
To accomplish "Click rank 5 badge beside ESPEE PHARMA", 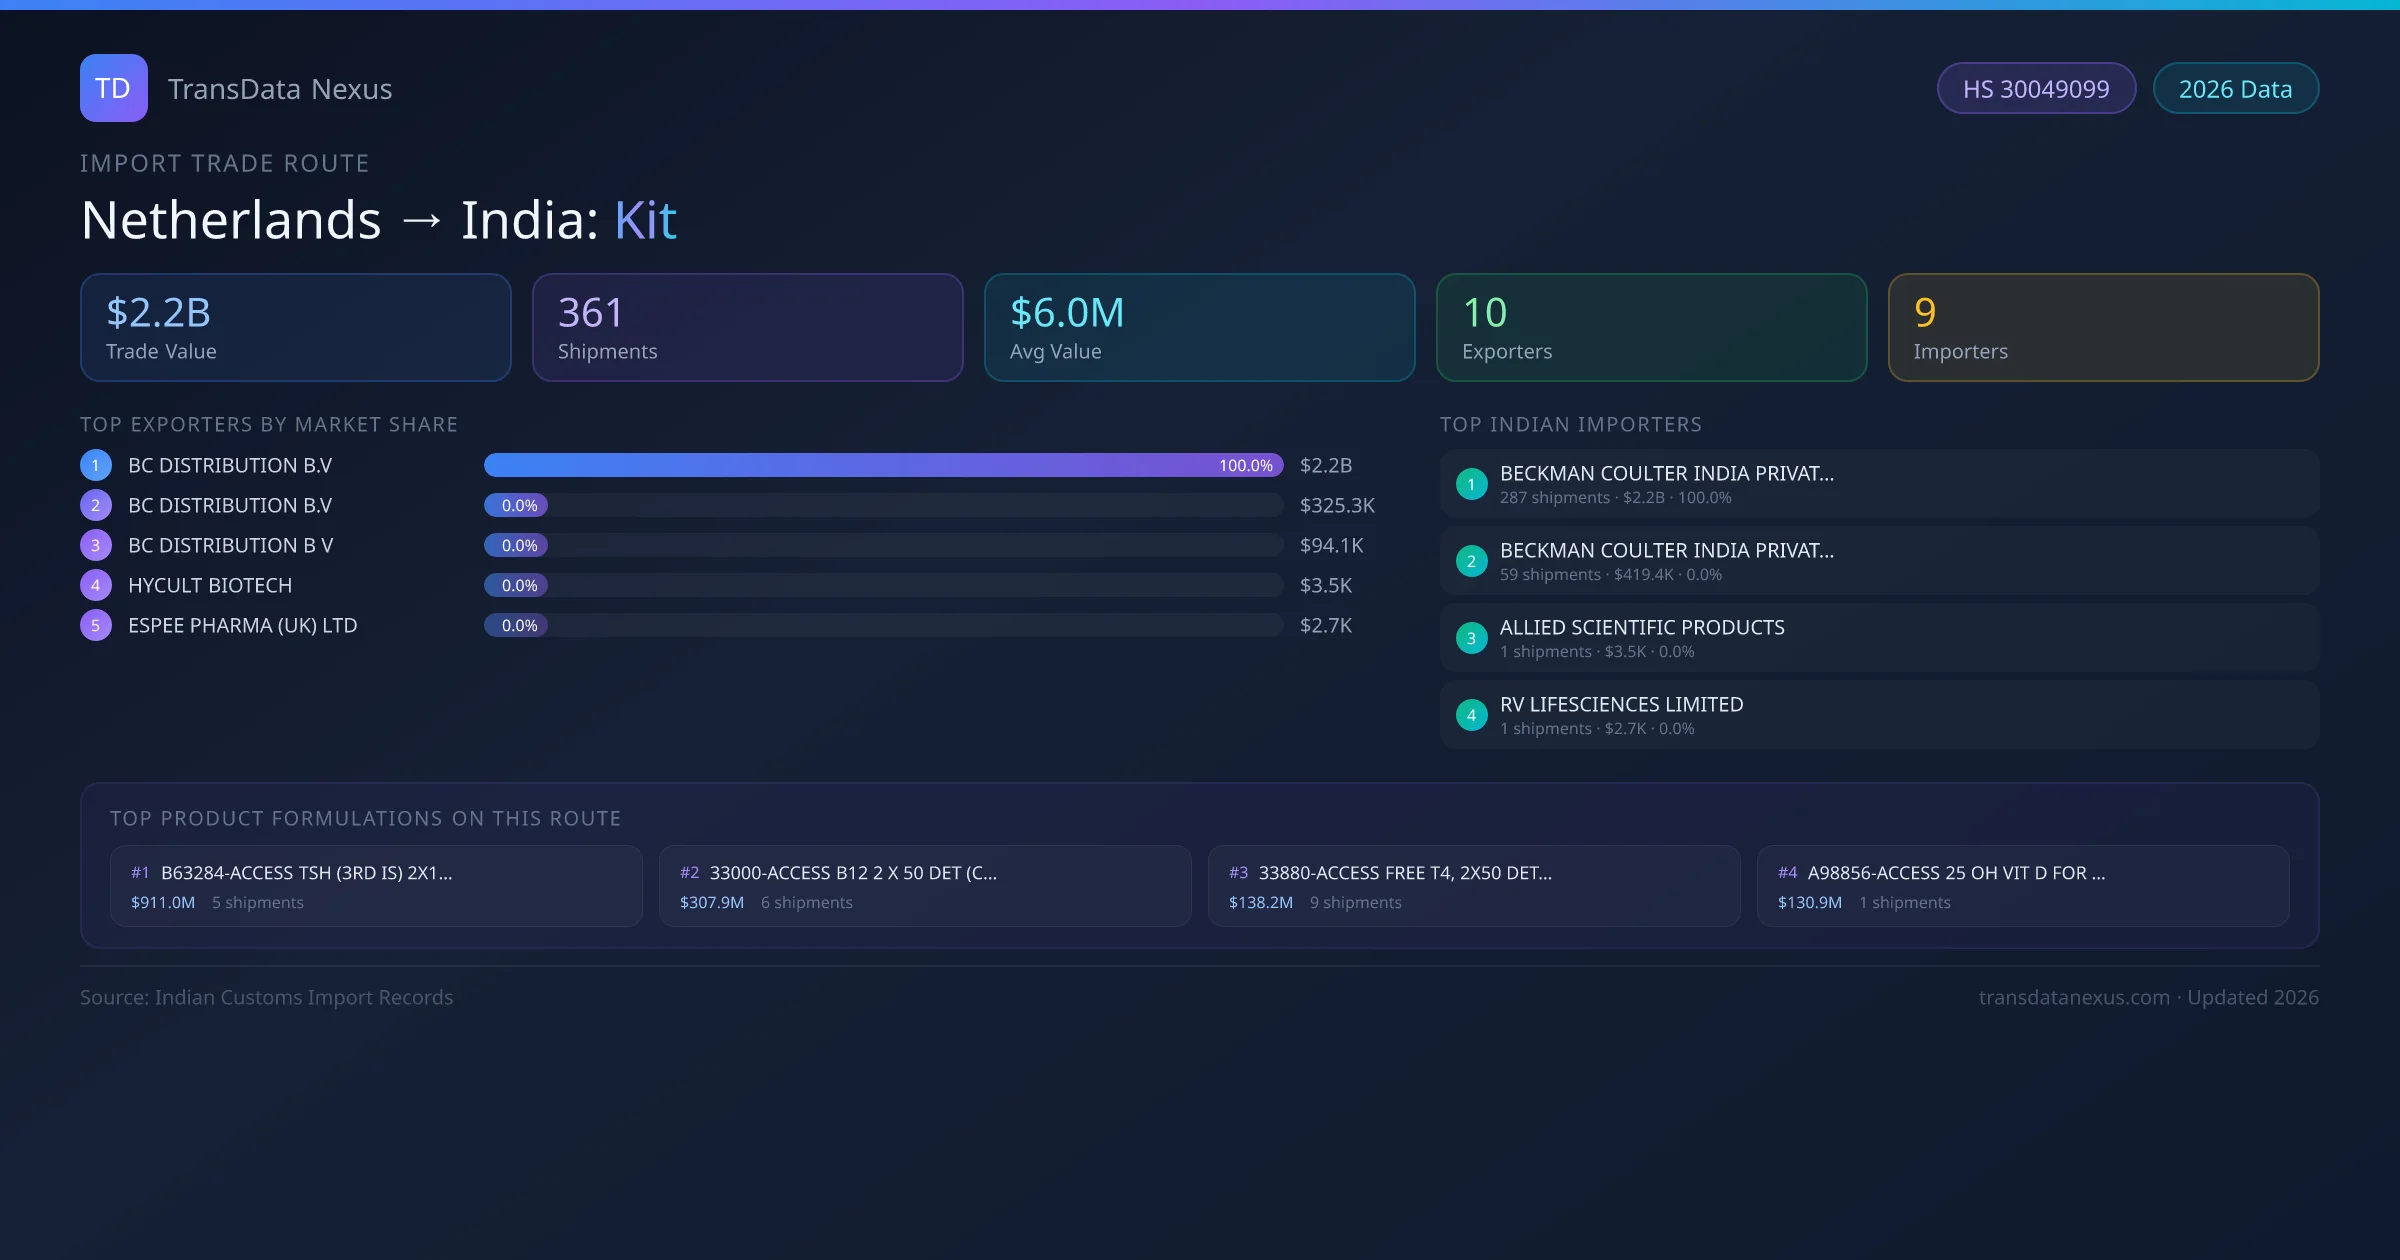I will 96,625.
